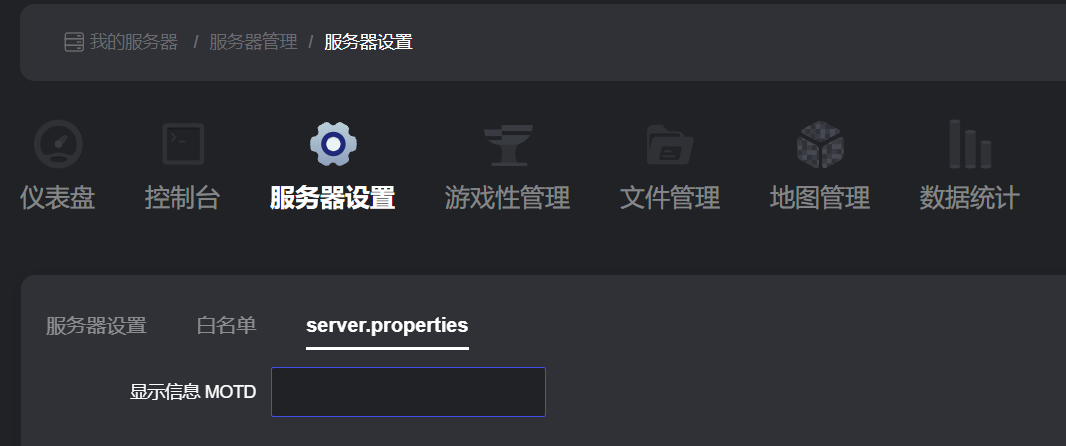The height and width of the screenshot is (446, 1066).
Task: Click 服务器设置 breadcrumb text
Action: [x=368, y=42]
